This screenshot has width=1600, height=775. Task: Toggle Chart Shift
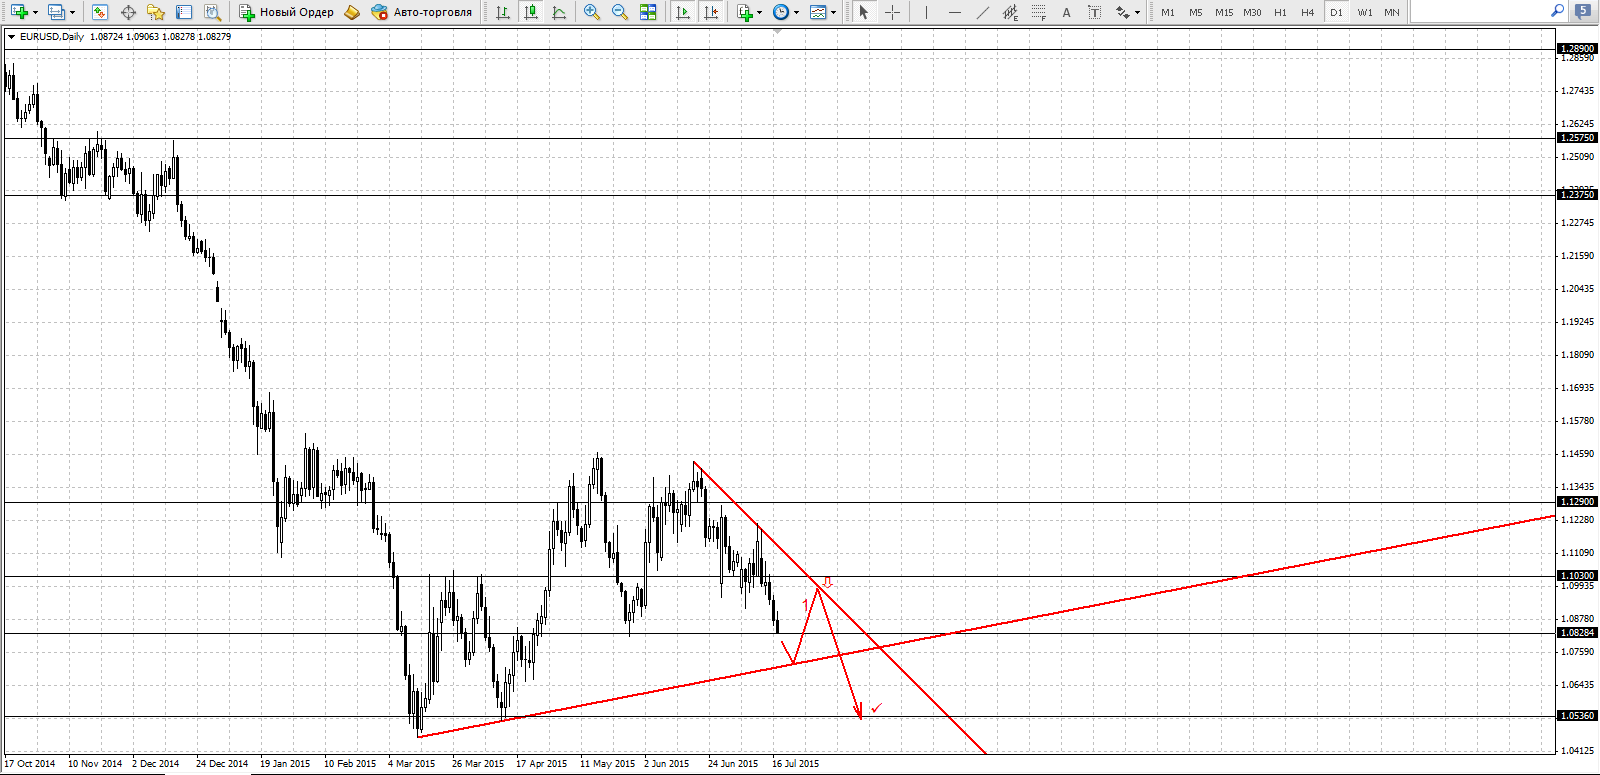click(711, 12)
